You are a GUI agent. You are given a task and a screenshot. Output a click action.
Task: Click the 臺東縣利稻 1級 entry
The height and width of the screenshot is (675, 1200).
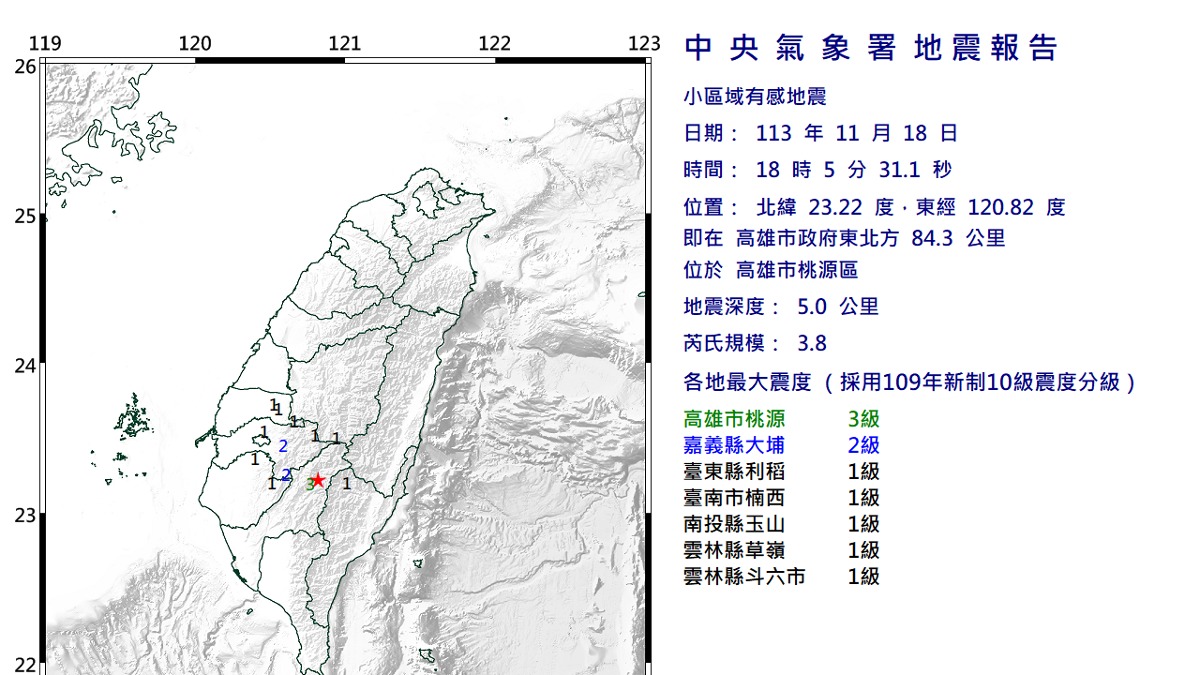point(781,472)
